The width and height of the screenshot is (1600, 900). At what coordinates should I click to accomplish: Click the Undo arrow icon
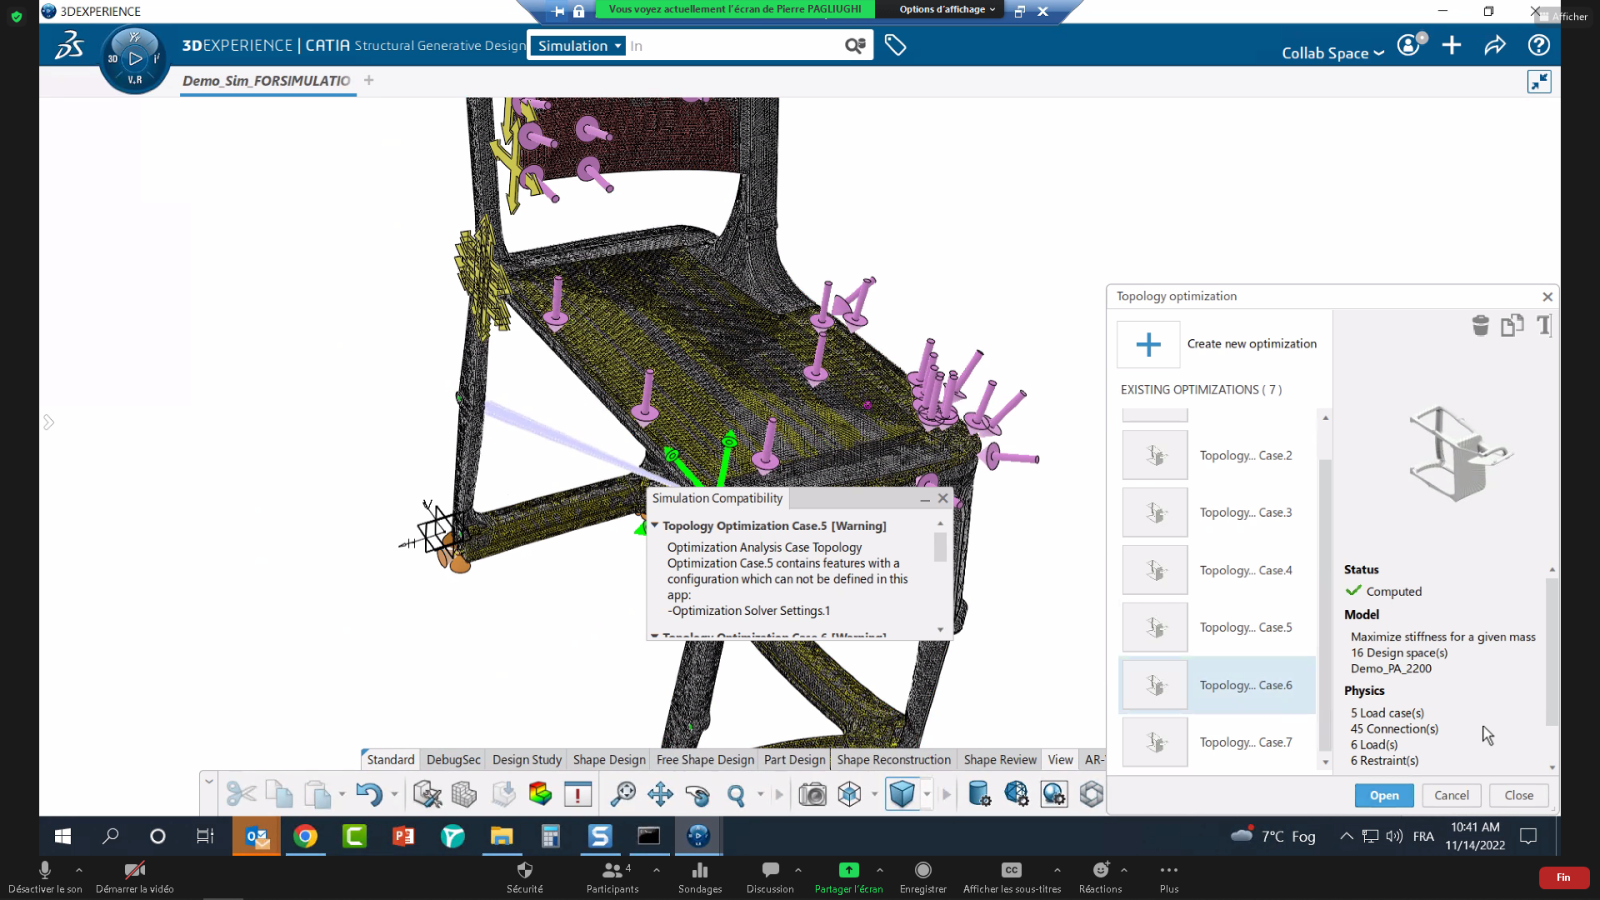click(x=369, y=794)
